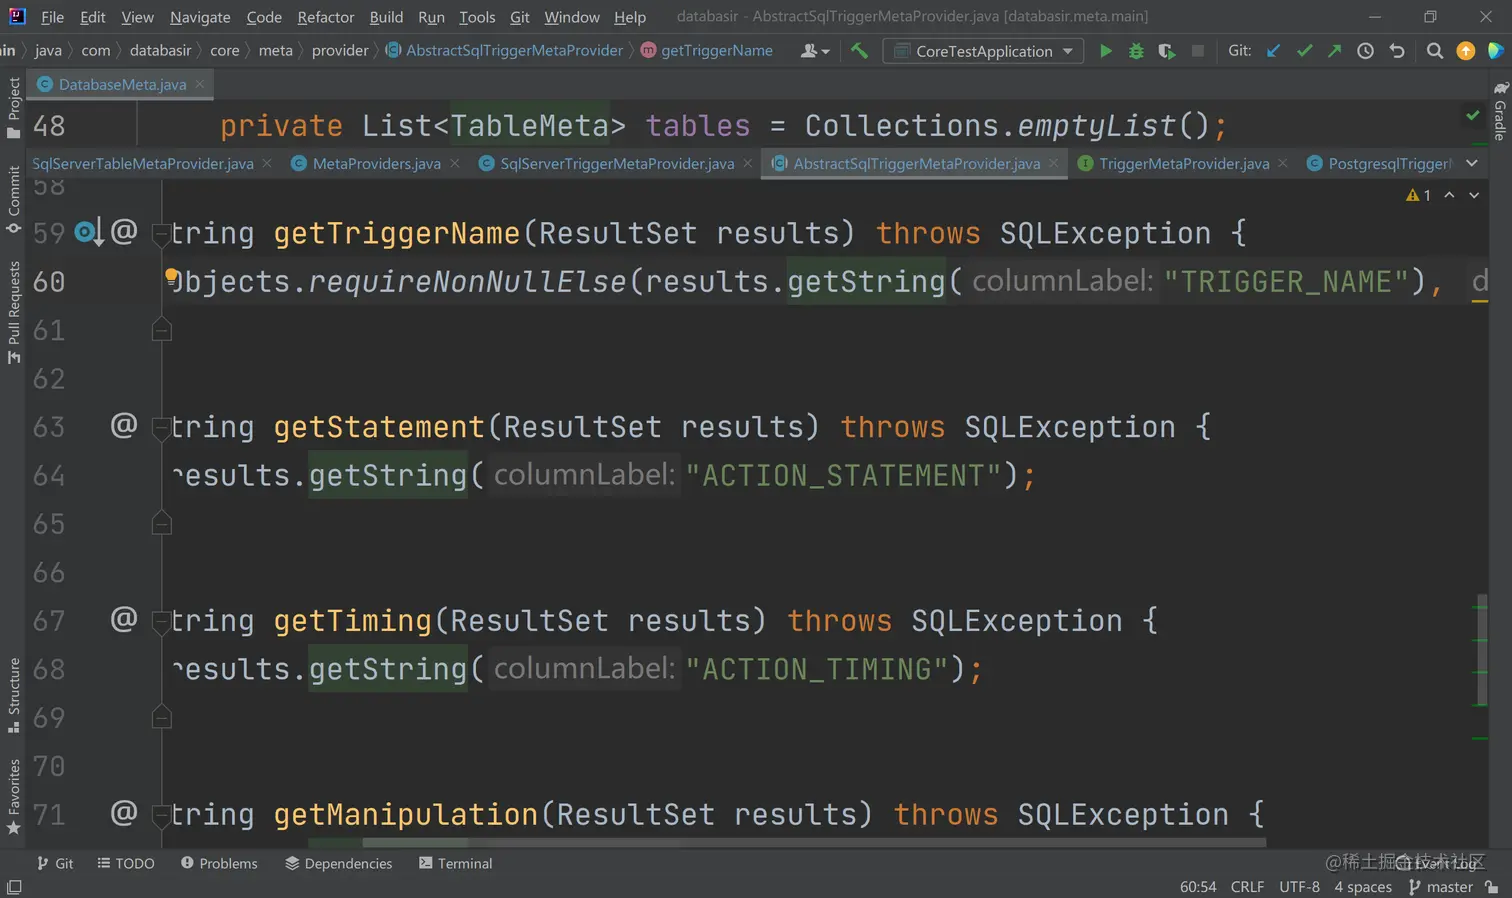Show Git history with the clock icon
1512x898 pixels.
coord(1365,51)
